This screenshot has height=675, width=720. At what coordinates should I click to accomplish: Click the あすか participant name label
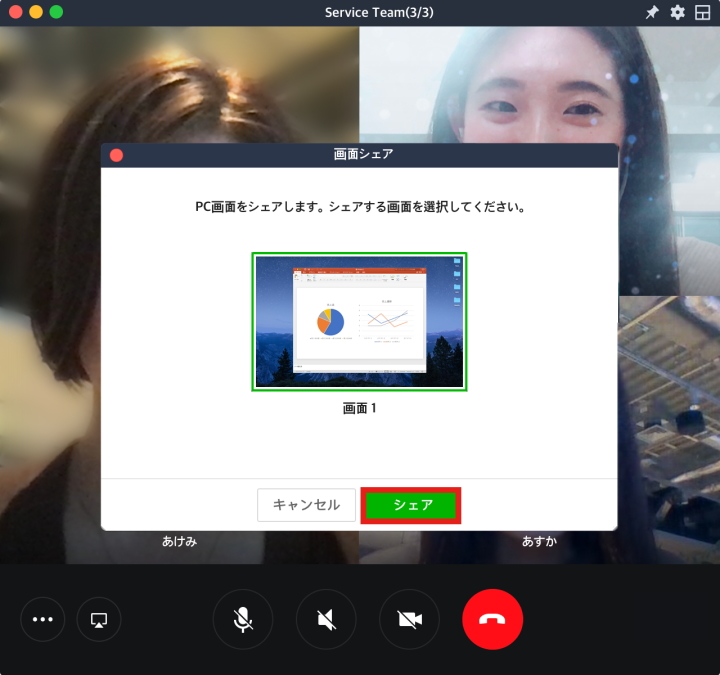click(539, 541)
